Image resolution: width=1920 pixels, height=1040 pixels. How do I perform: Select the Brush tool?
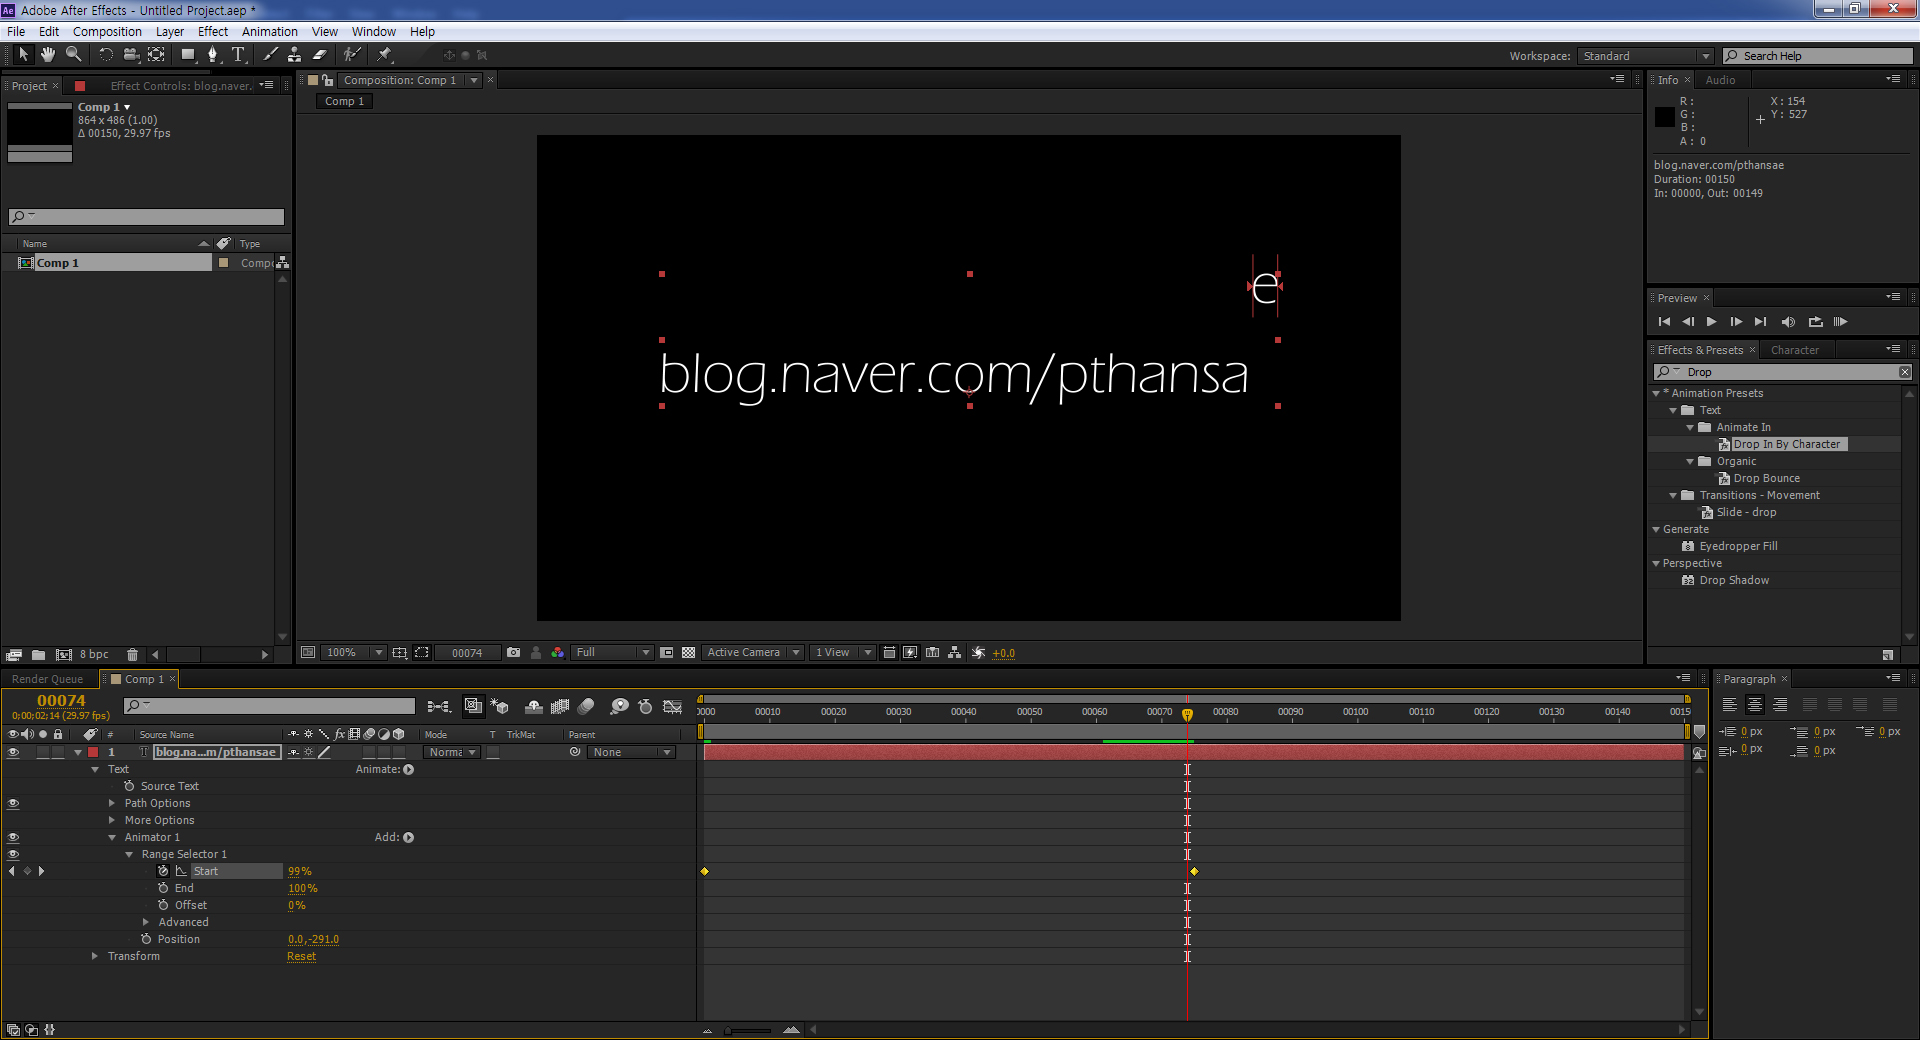point(270,55)
